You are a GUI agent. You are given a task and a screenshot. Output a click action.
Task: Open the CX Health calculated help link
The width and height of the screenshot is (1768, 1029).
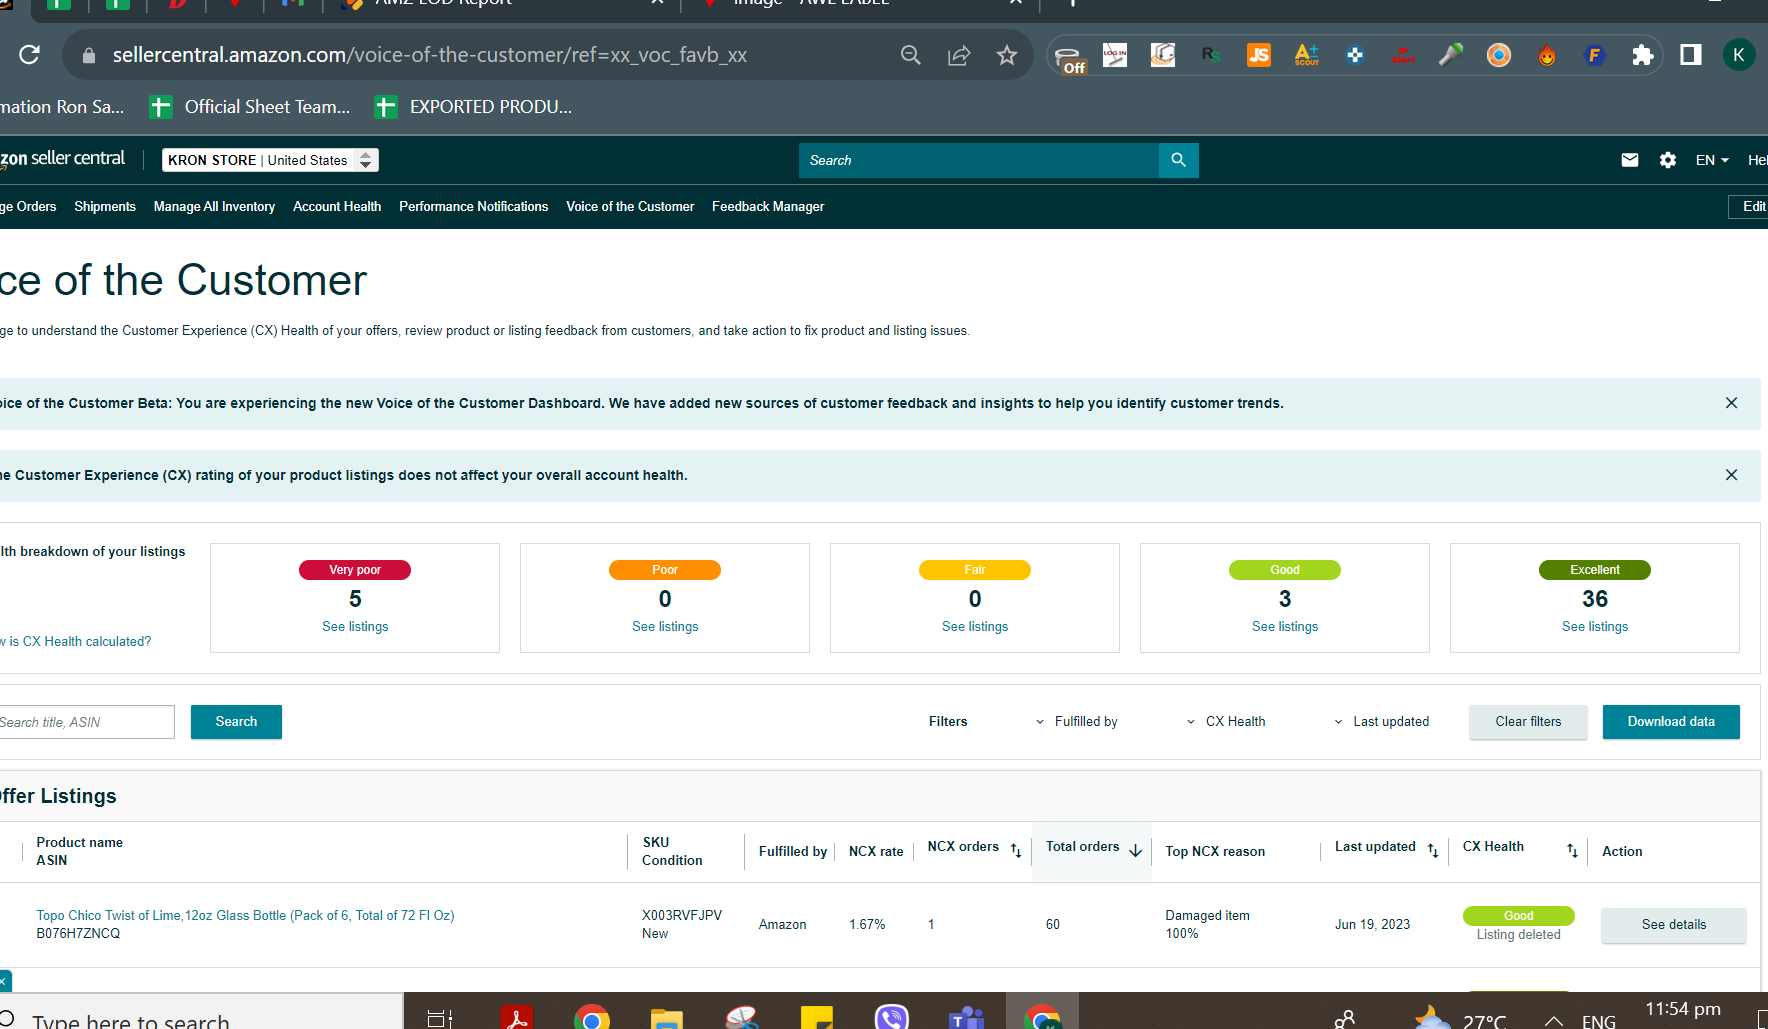pos(76,642)
